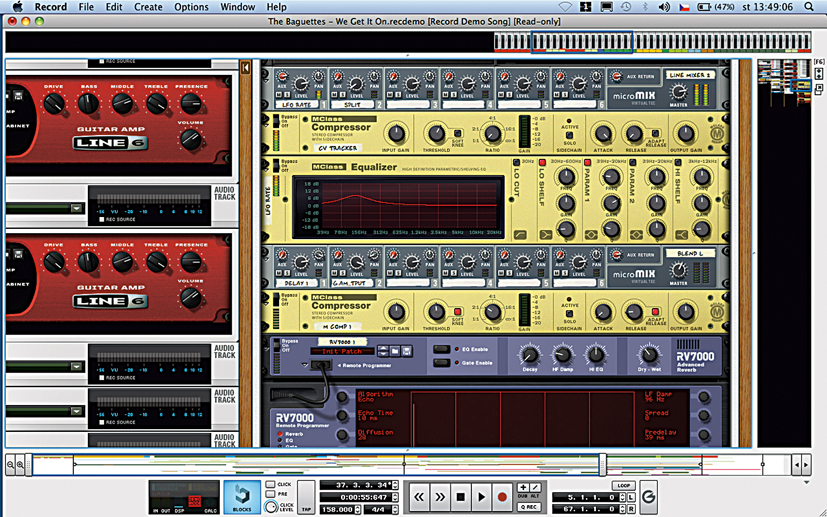Viewport: 827px width, 517px height.
Task: Click the Blend L mixer Master knob
Action: (x=678, y=271)
